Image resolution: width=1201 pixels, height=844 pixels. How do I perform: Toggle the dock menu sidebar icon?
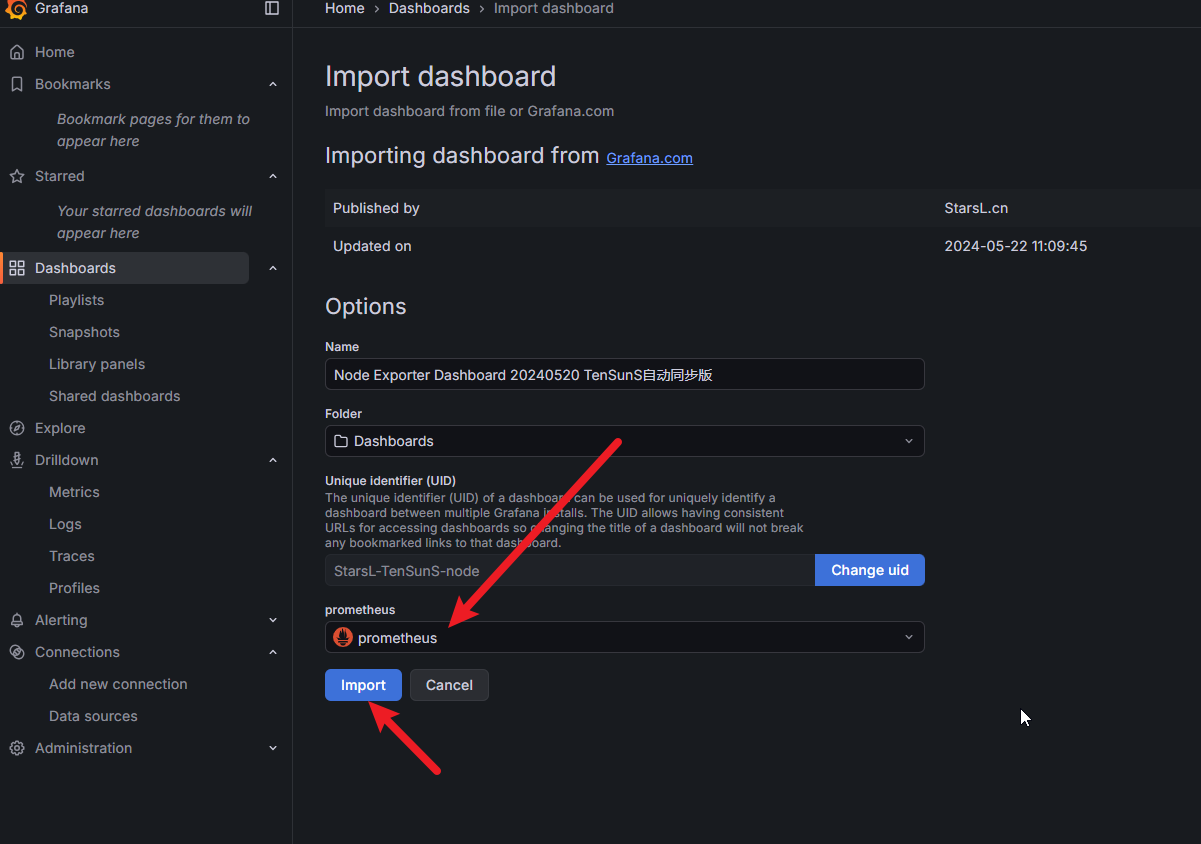point(272,8)
